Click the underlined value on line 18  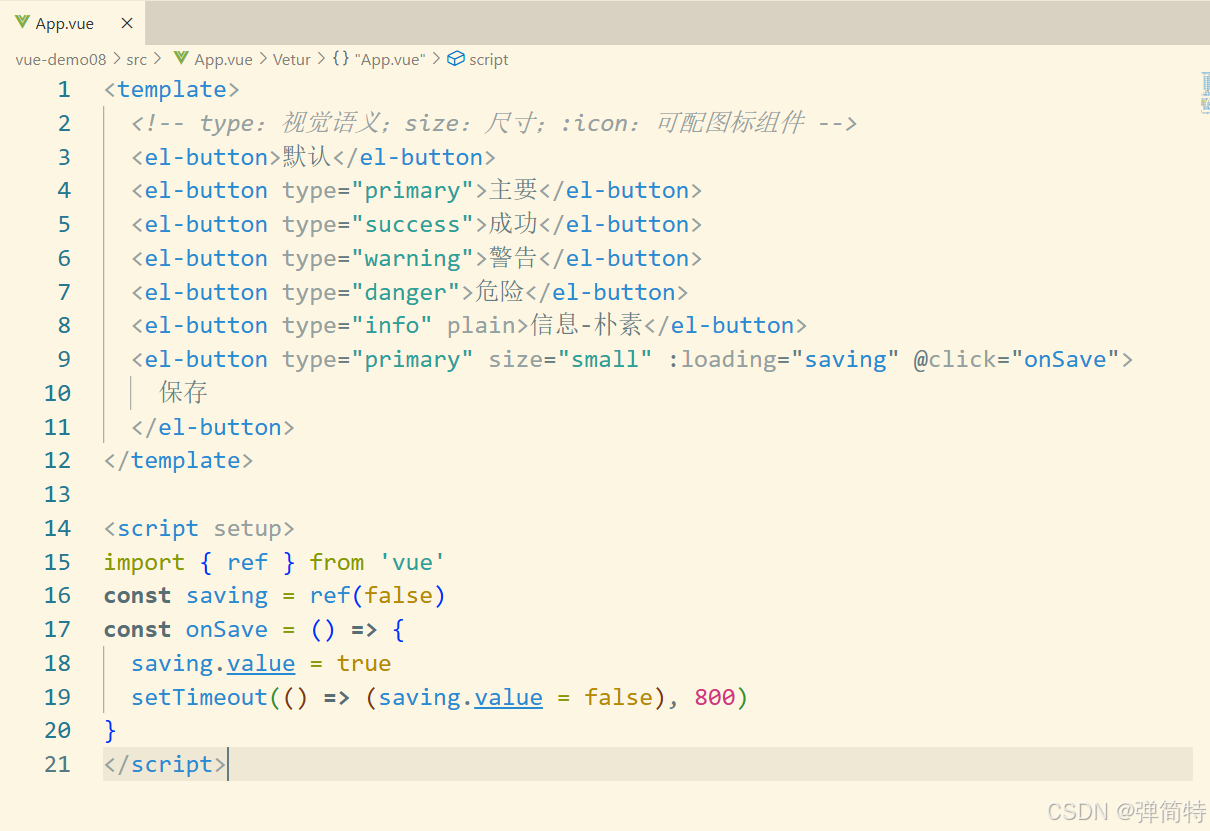[261, 664]
